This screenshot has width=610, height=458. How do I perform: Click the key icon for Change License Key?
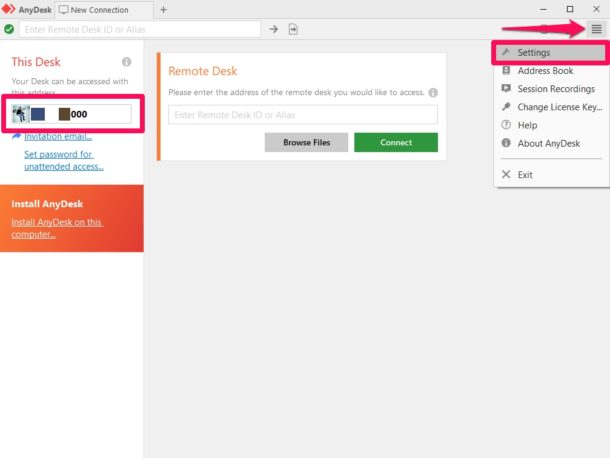point(506,107)
